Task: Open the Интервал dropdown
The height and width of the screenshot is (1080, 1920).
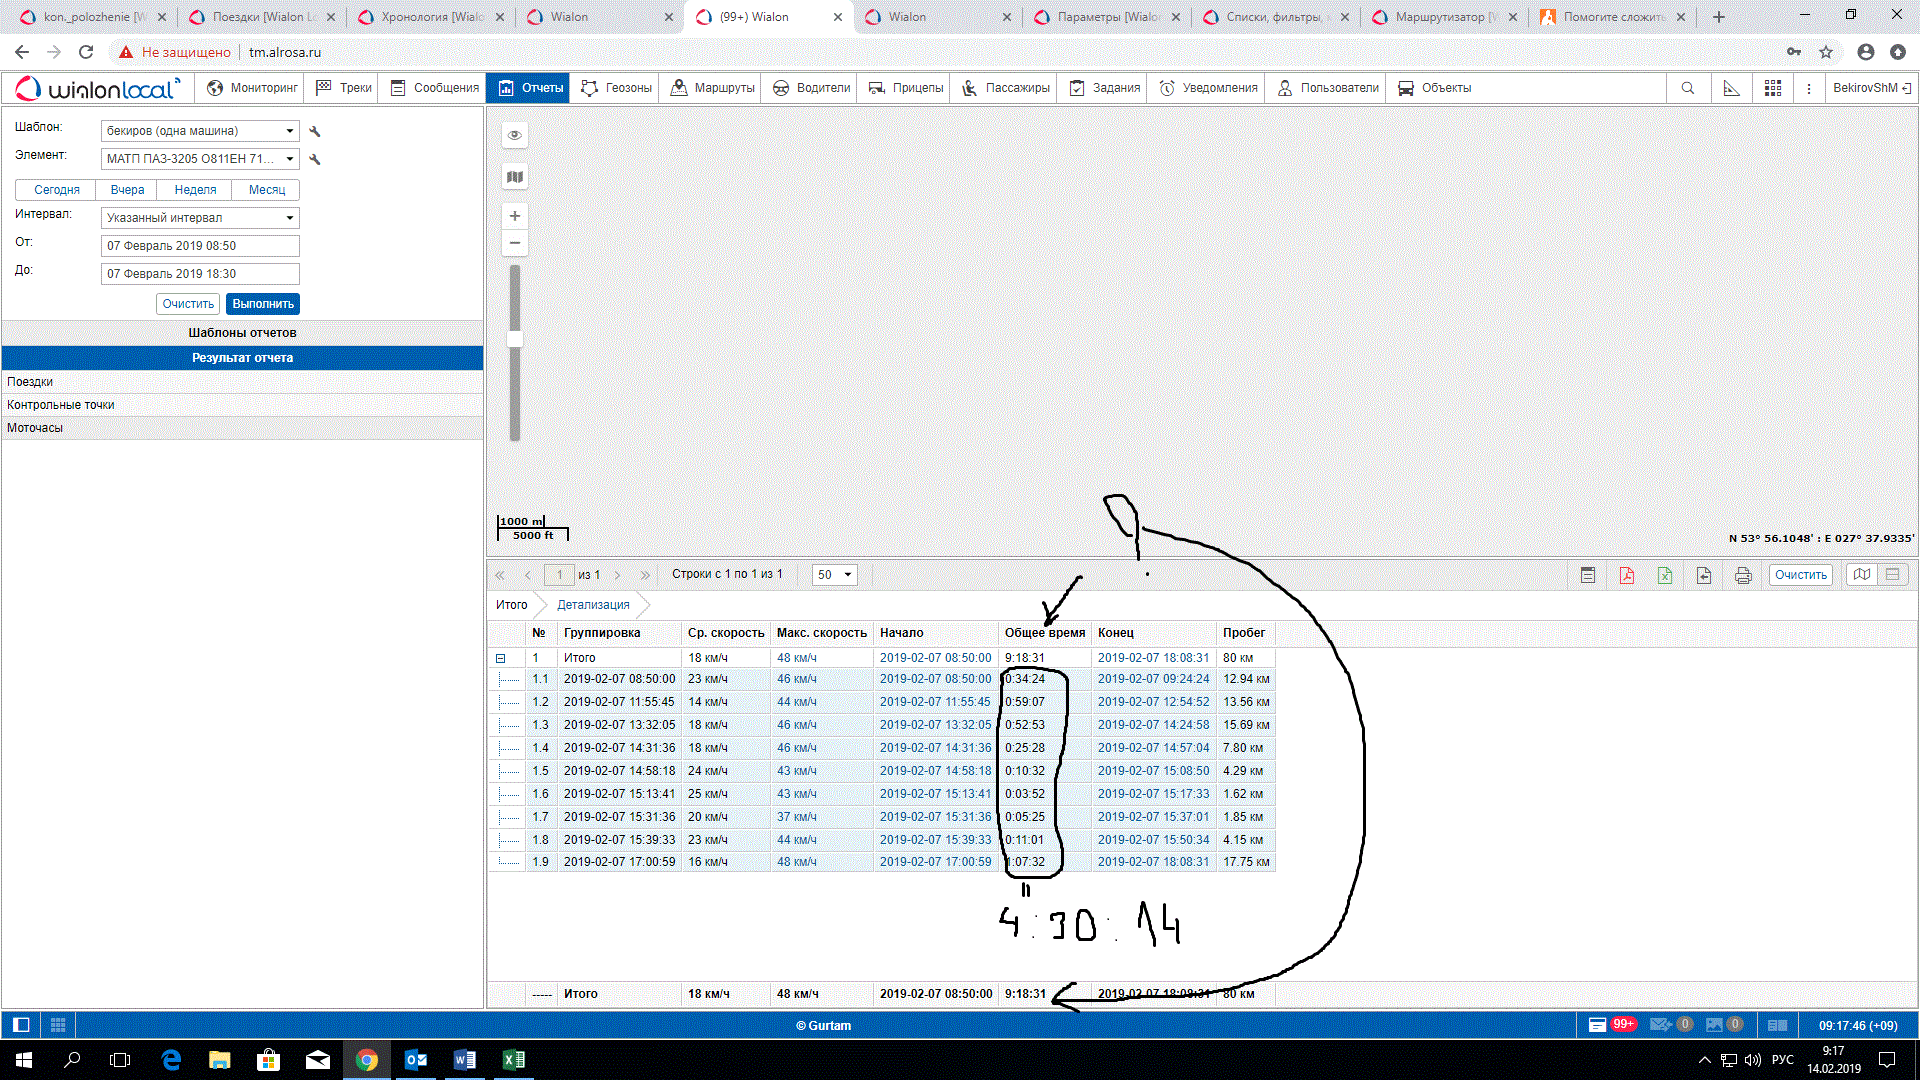Action: [x=200, y=218]
